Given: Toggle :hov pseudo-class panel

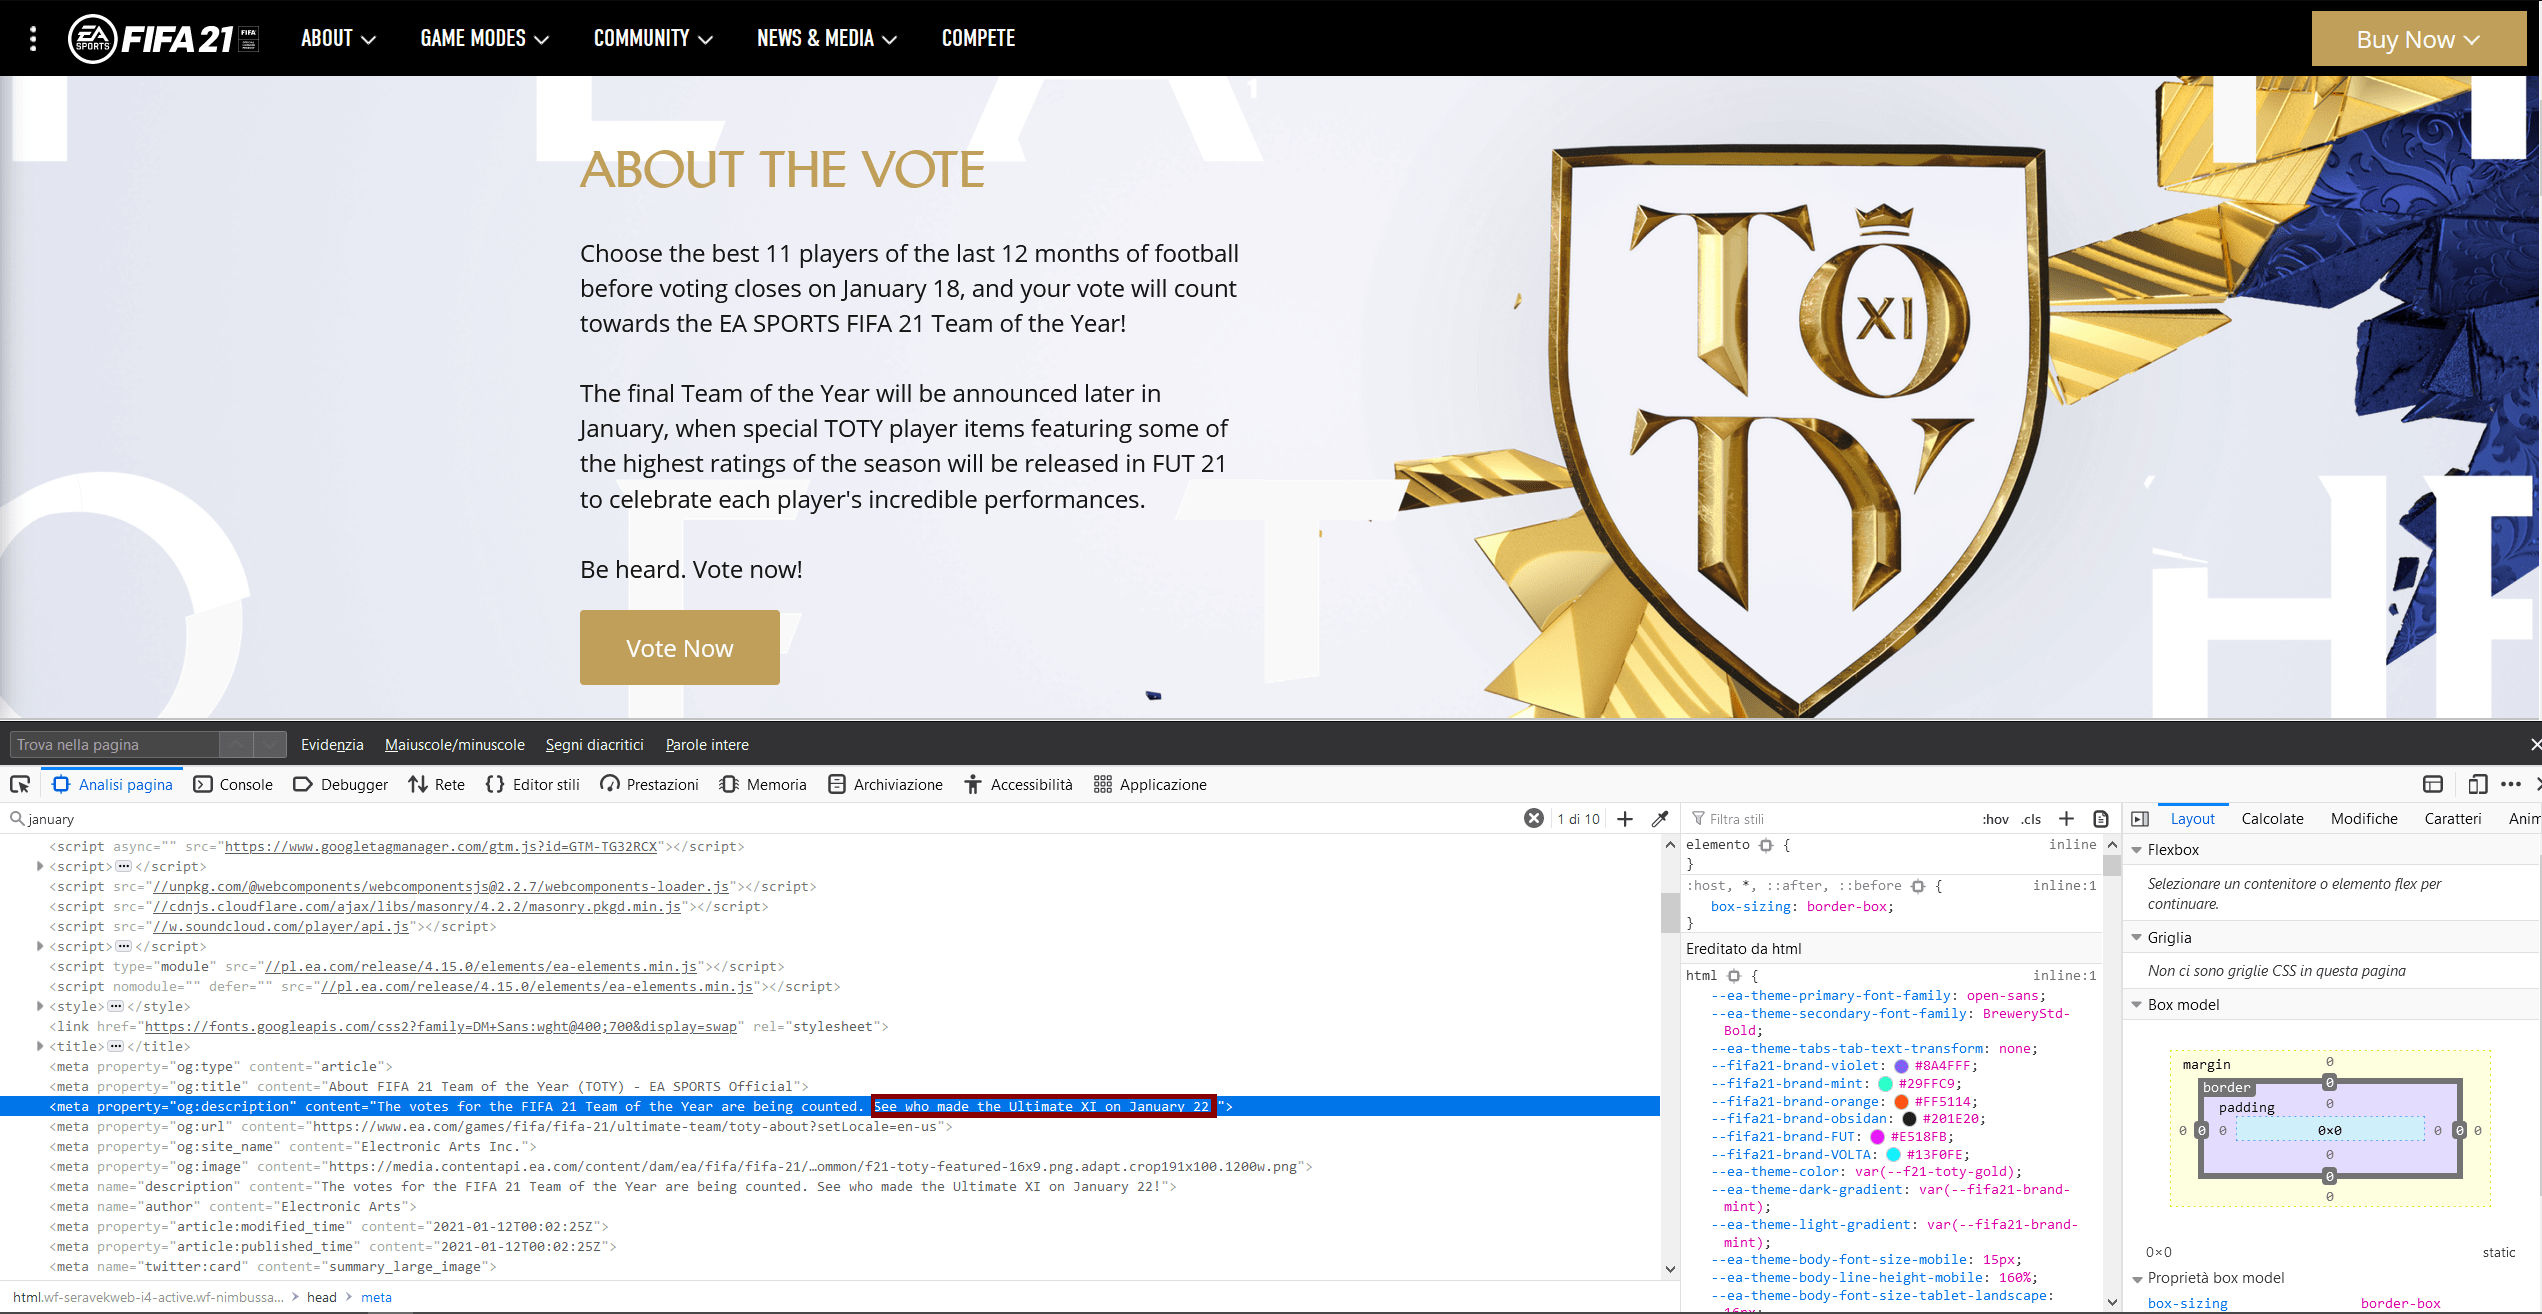Looking at the screenshot, I should click(x=1995, y=819).
